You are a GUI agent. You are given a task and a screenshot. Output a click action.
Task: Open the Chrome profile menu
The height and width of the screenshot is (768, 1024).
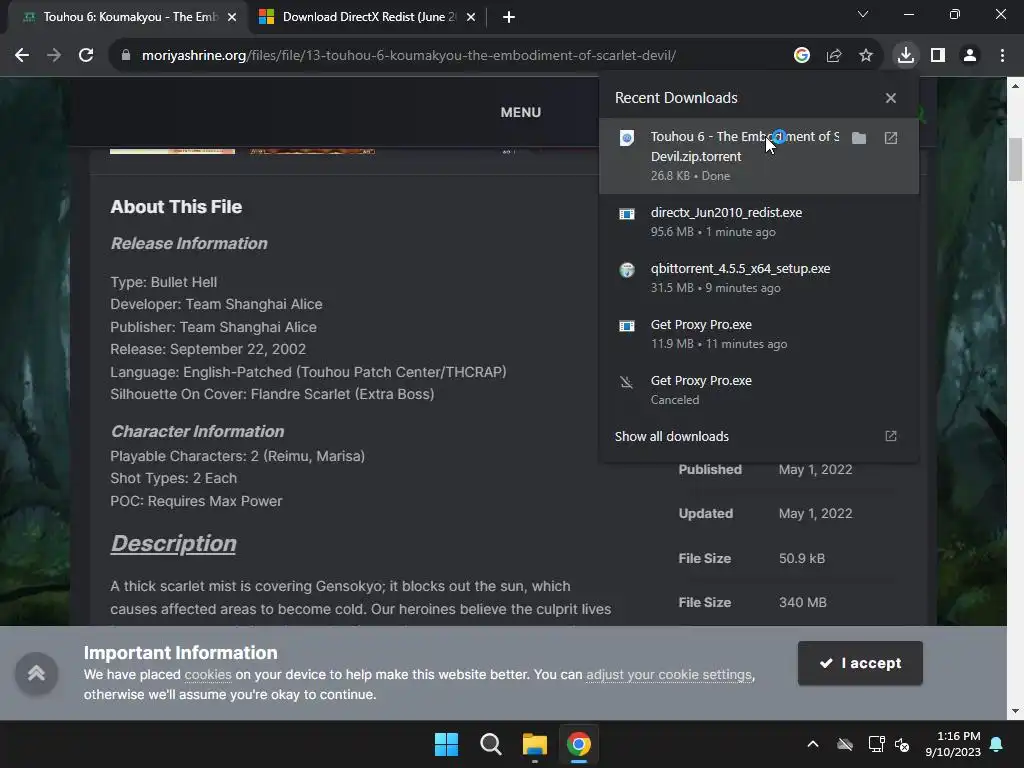(x=970, y=56)
